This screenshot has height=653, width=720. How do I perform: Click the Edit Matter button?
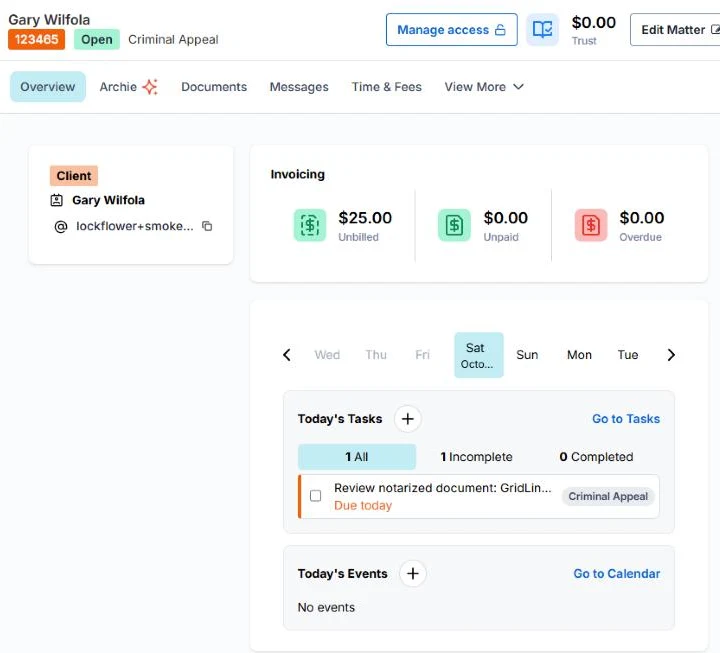click(675, 30)
